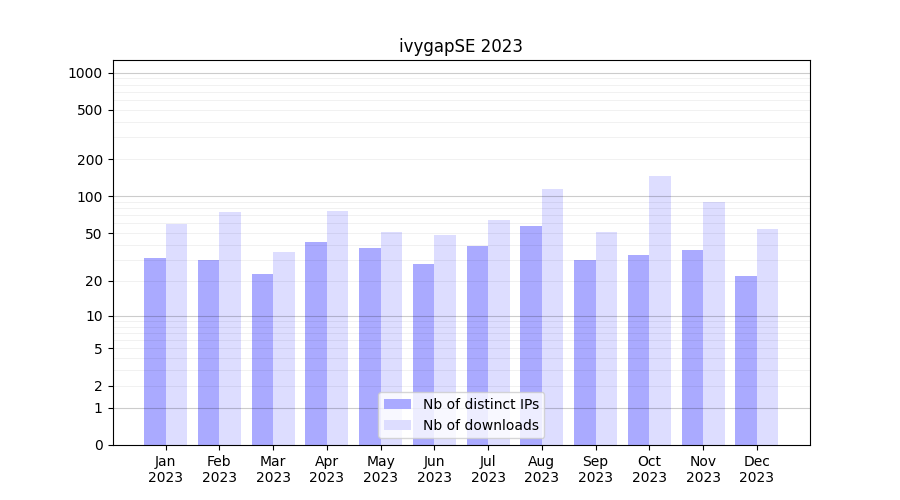Select the 0 y-axis tick label
Screen dimensions: 900x500
pos(98,445)
